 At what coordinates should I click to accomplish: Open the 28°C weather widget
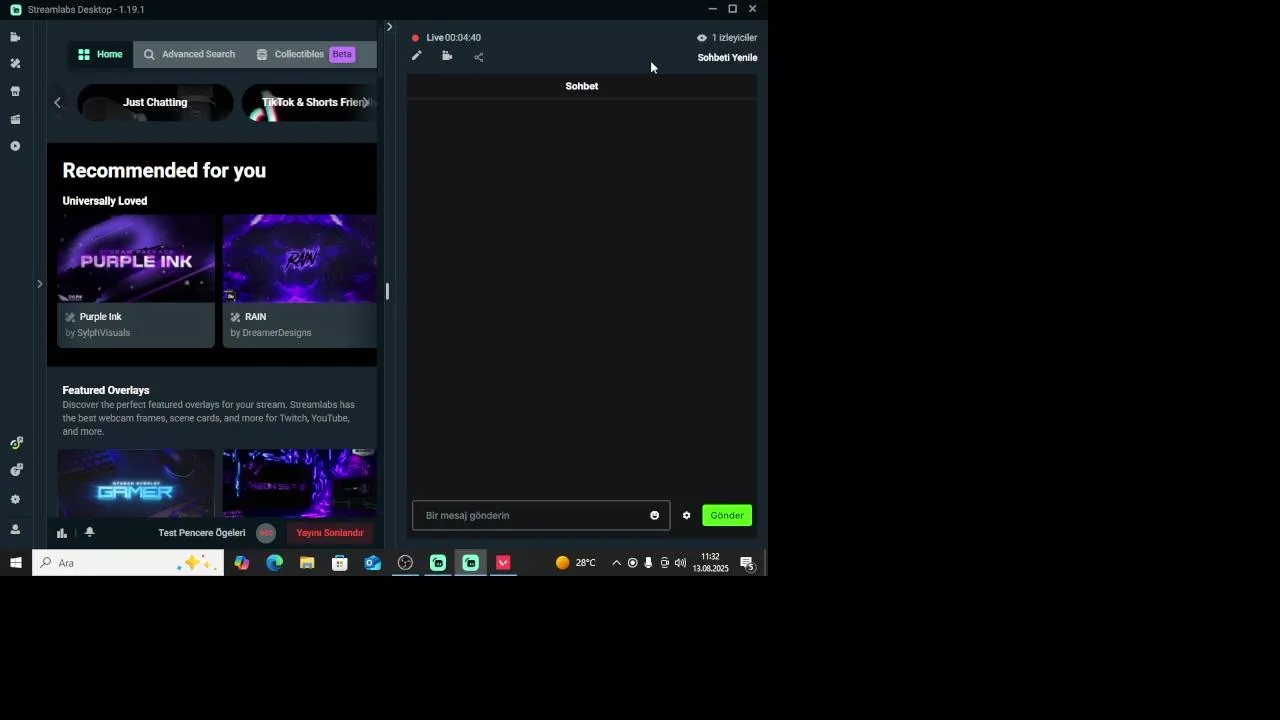coord(576,563)
